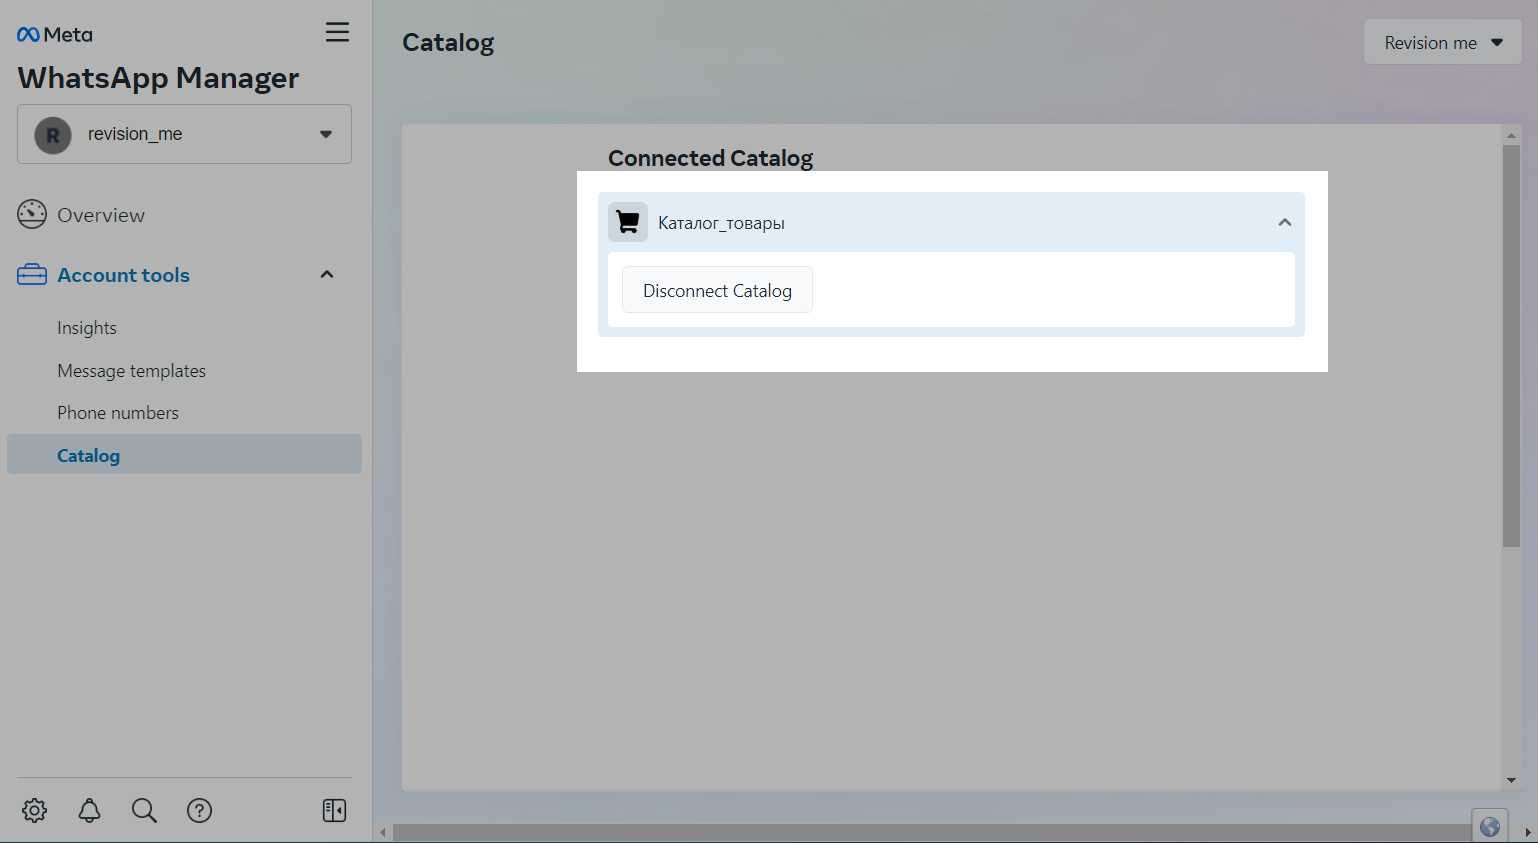Click the globe icon at bottom right

(1490, 826)
